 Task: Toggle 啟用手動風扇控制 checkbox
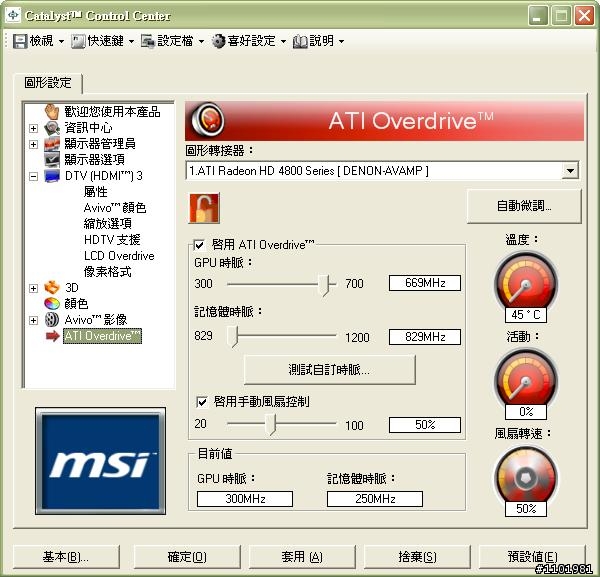point(202,401)
